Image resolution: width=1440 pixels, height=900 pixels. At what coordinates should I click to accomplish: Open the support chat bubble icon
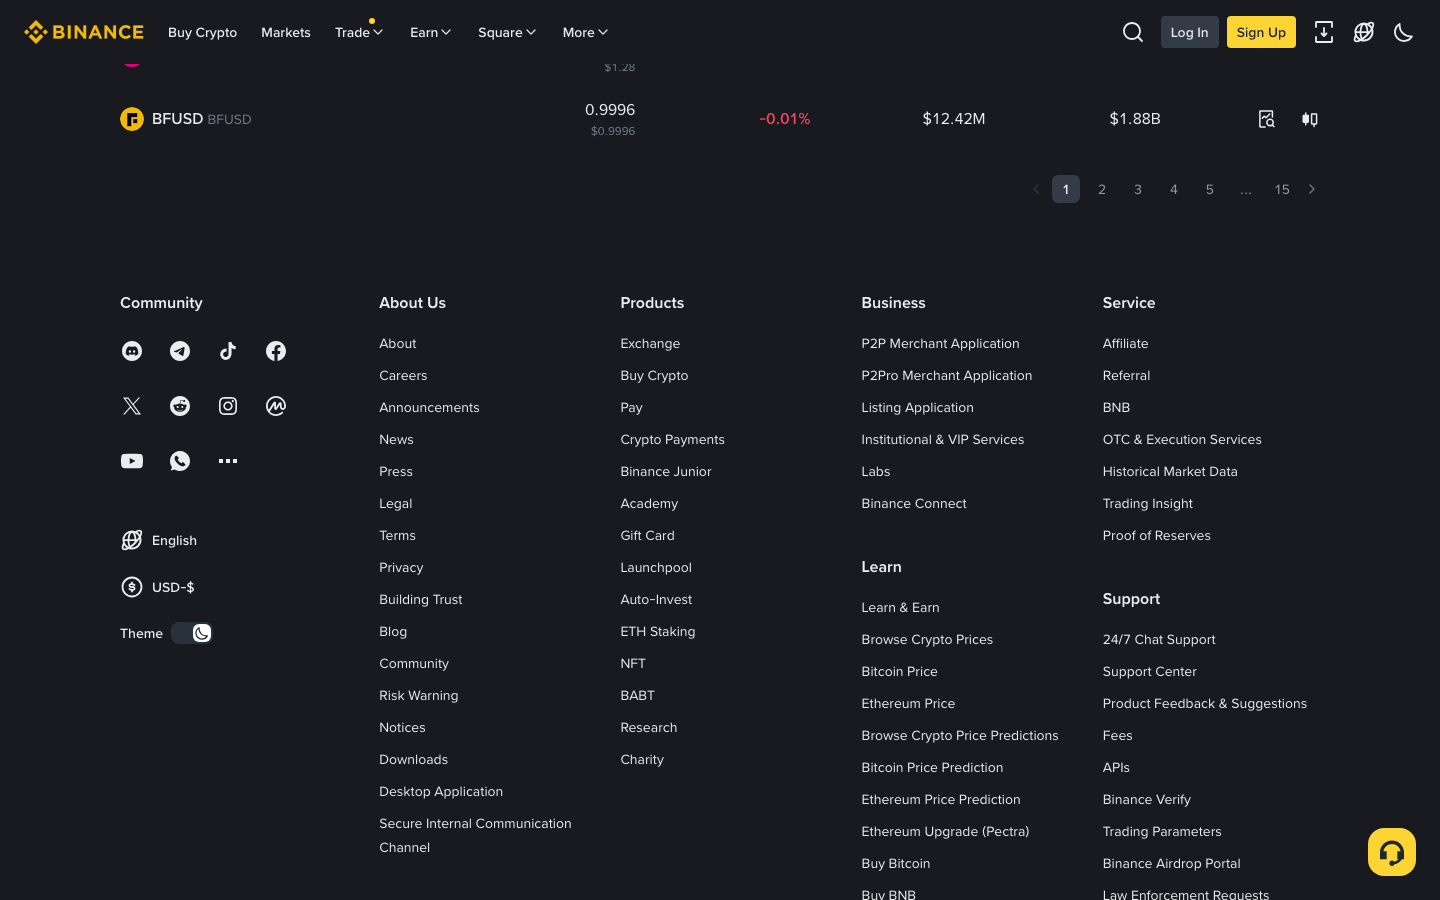[1391, 851]
